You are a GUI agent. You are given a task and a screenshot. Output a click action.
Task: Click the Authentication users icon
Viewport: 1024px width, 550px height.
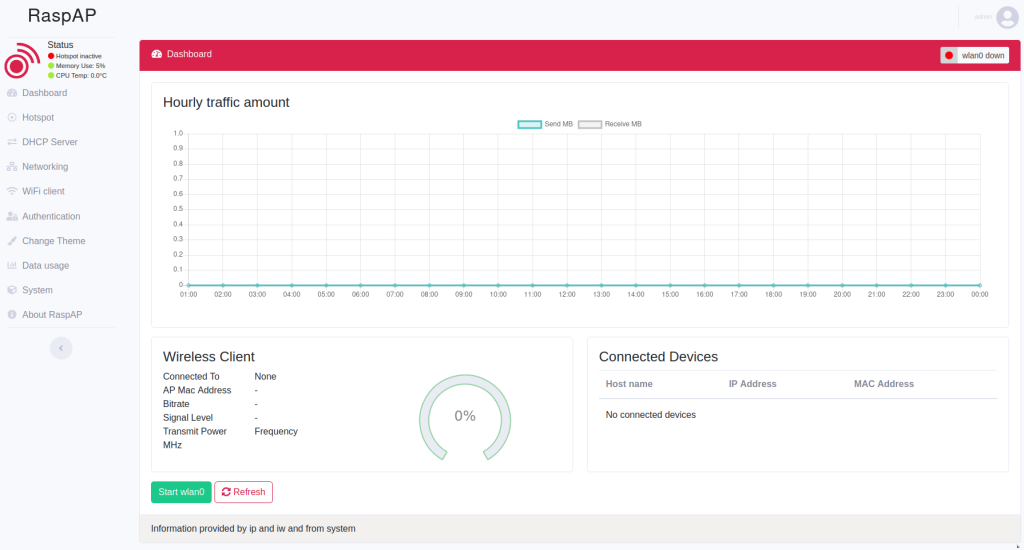[12, 216]
